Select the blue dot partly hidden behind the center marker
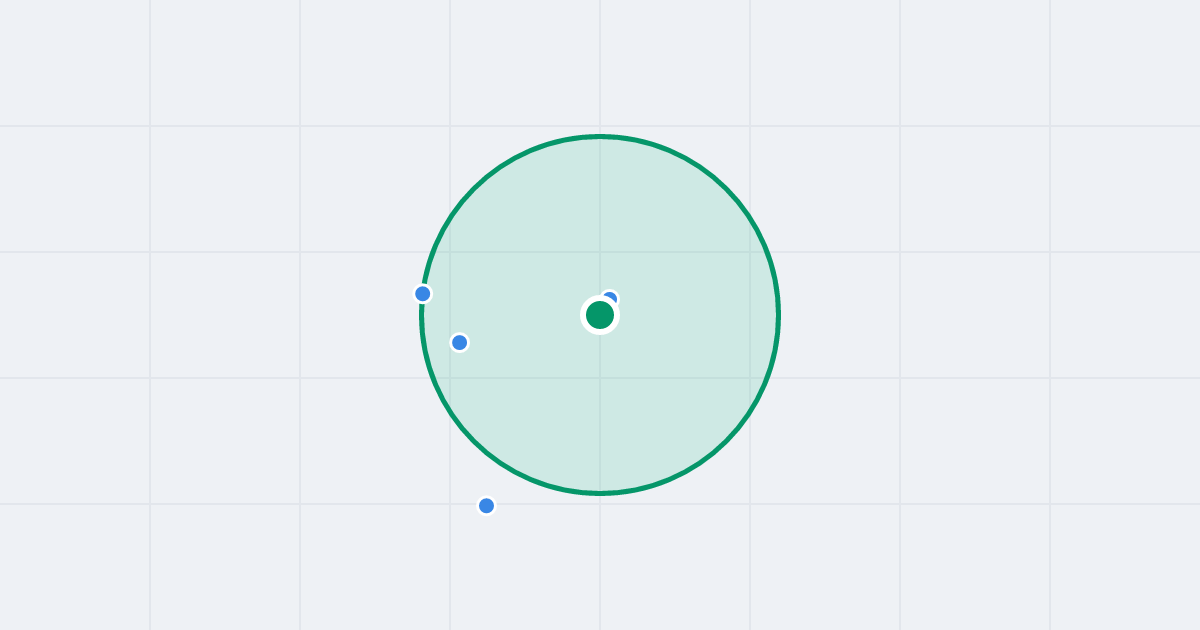The height and width of the screenshot is (630, 1200). tap(610, 298)
